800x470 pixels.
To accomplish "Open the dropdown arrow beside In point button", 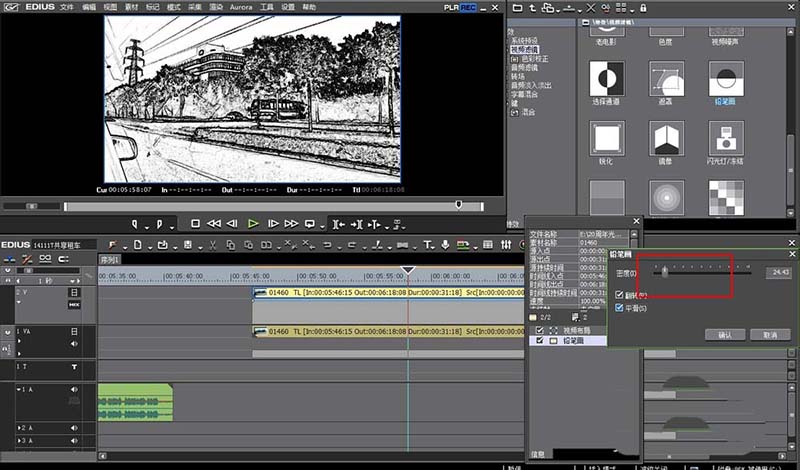I will click(x=147, y=227).
